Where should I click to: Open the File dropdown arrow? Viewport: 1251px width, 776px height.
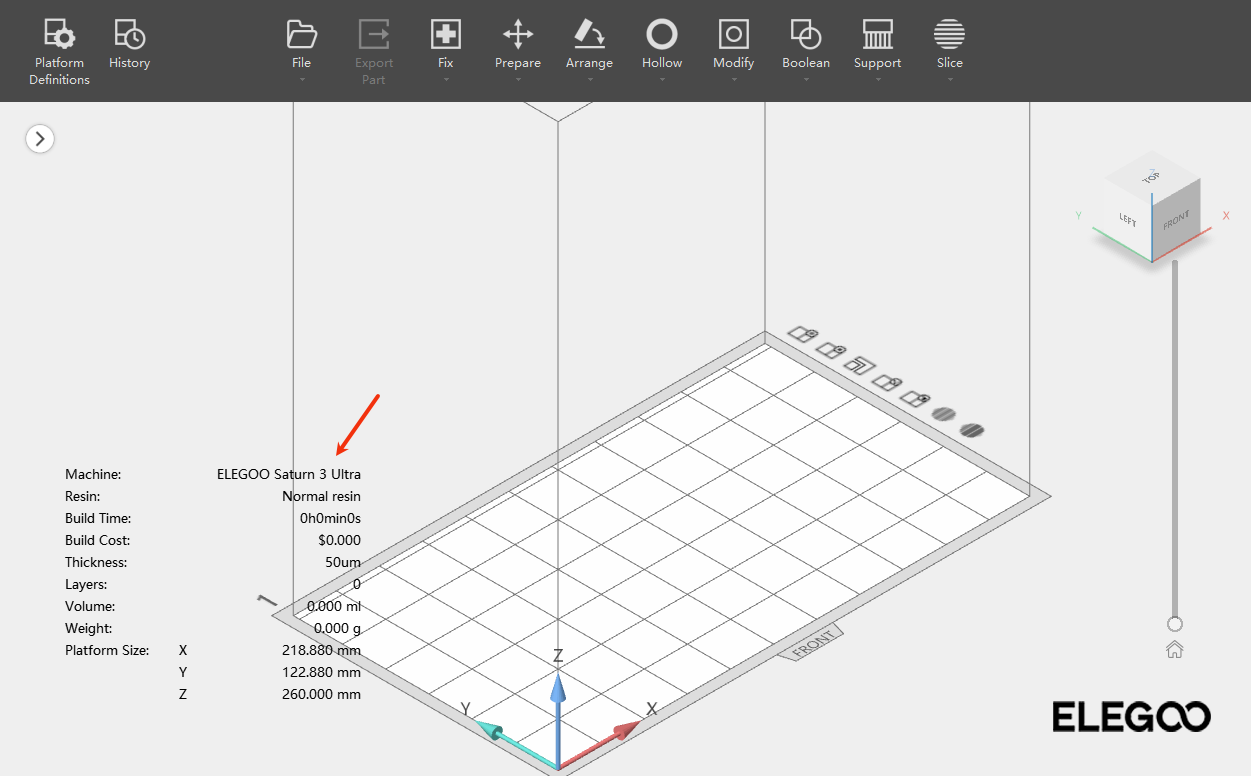click(301, 79)
